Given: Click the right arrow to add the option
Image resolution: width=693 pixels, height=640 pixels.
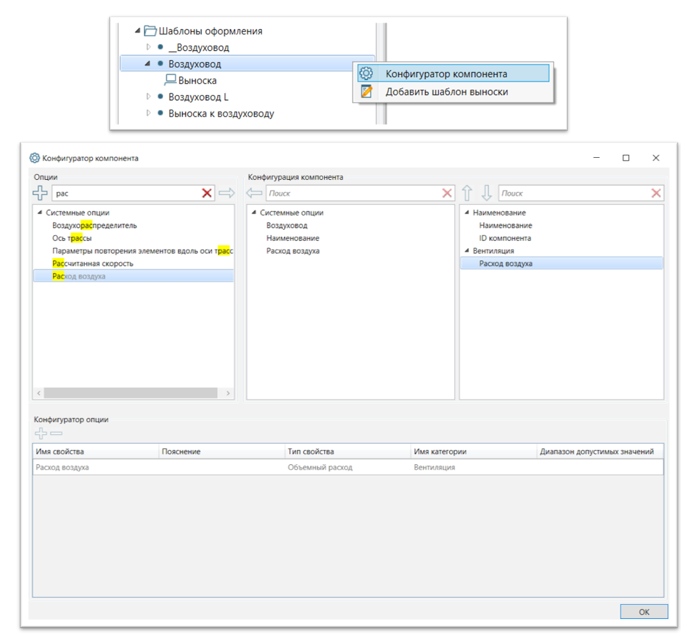Looking at the screenshot, I should tap(226, 193).
